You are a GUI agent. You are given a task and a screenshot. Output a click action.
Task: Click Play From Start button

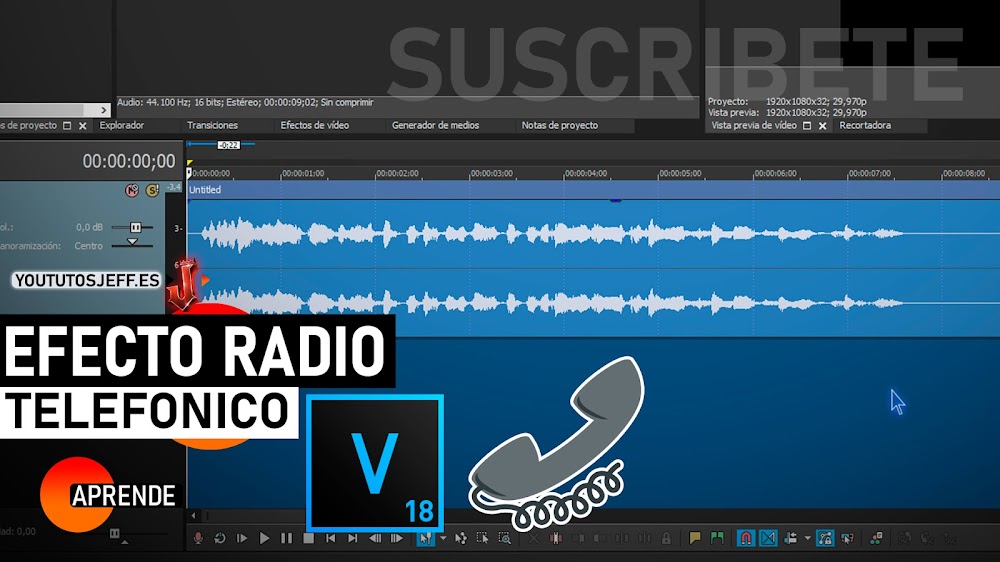(x=242, y=538)
